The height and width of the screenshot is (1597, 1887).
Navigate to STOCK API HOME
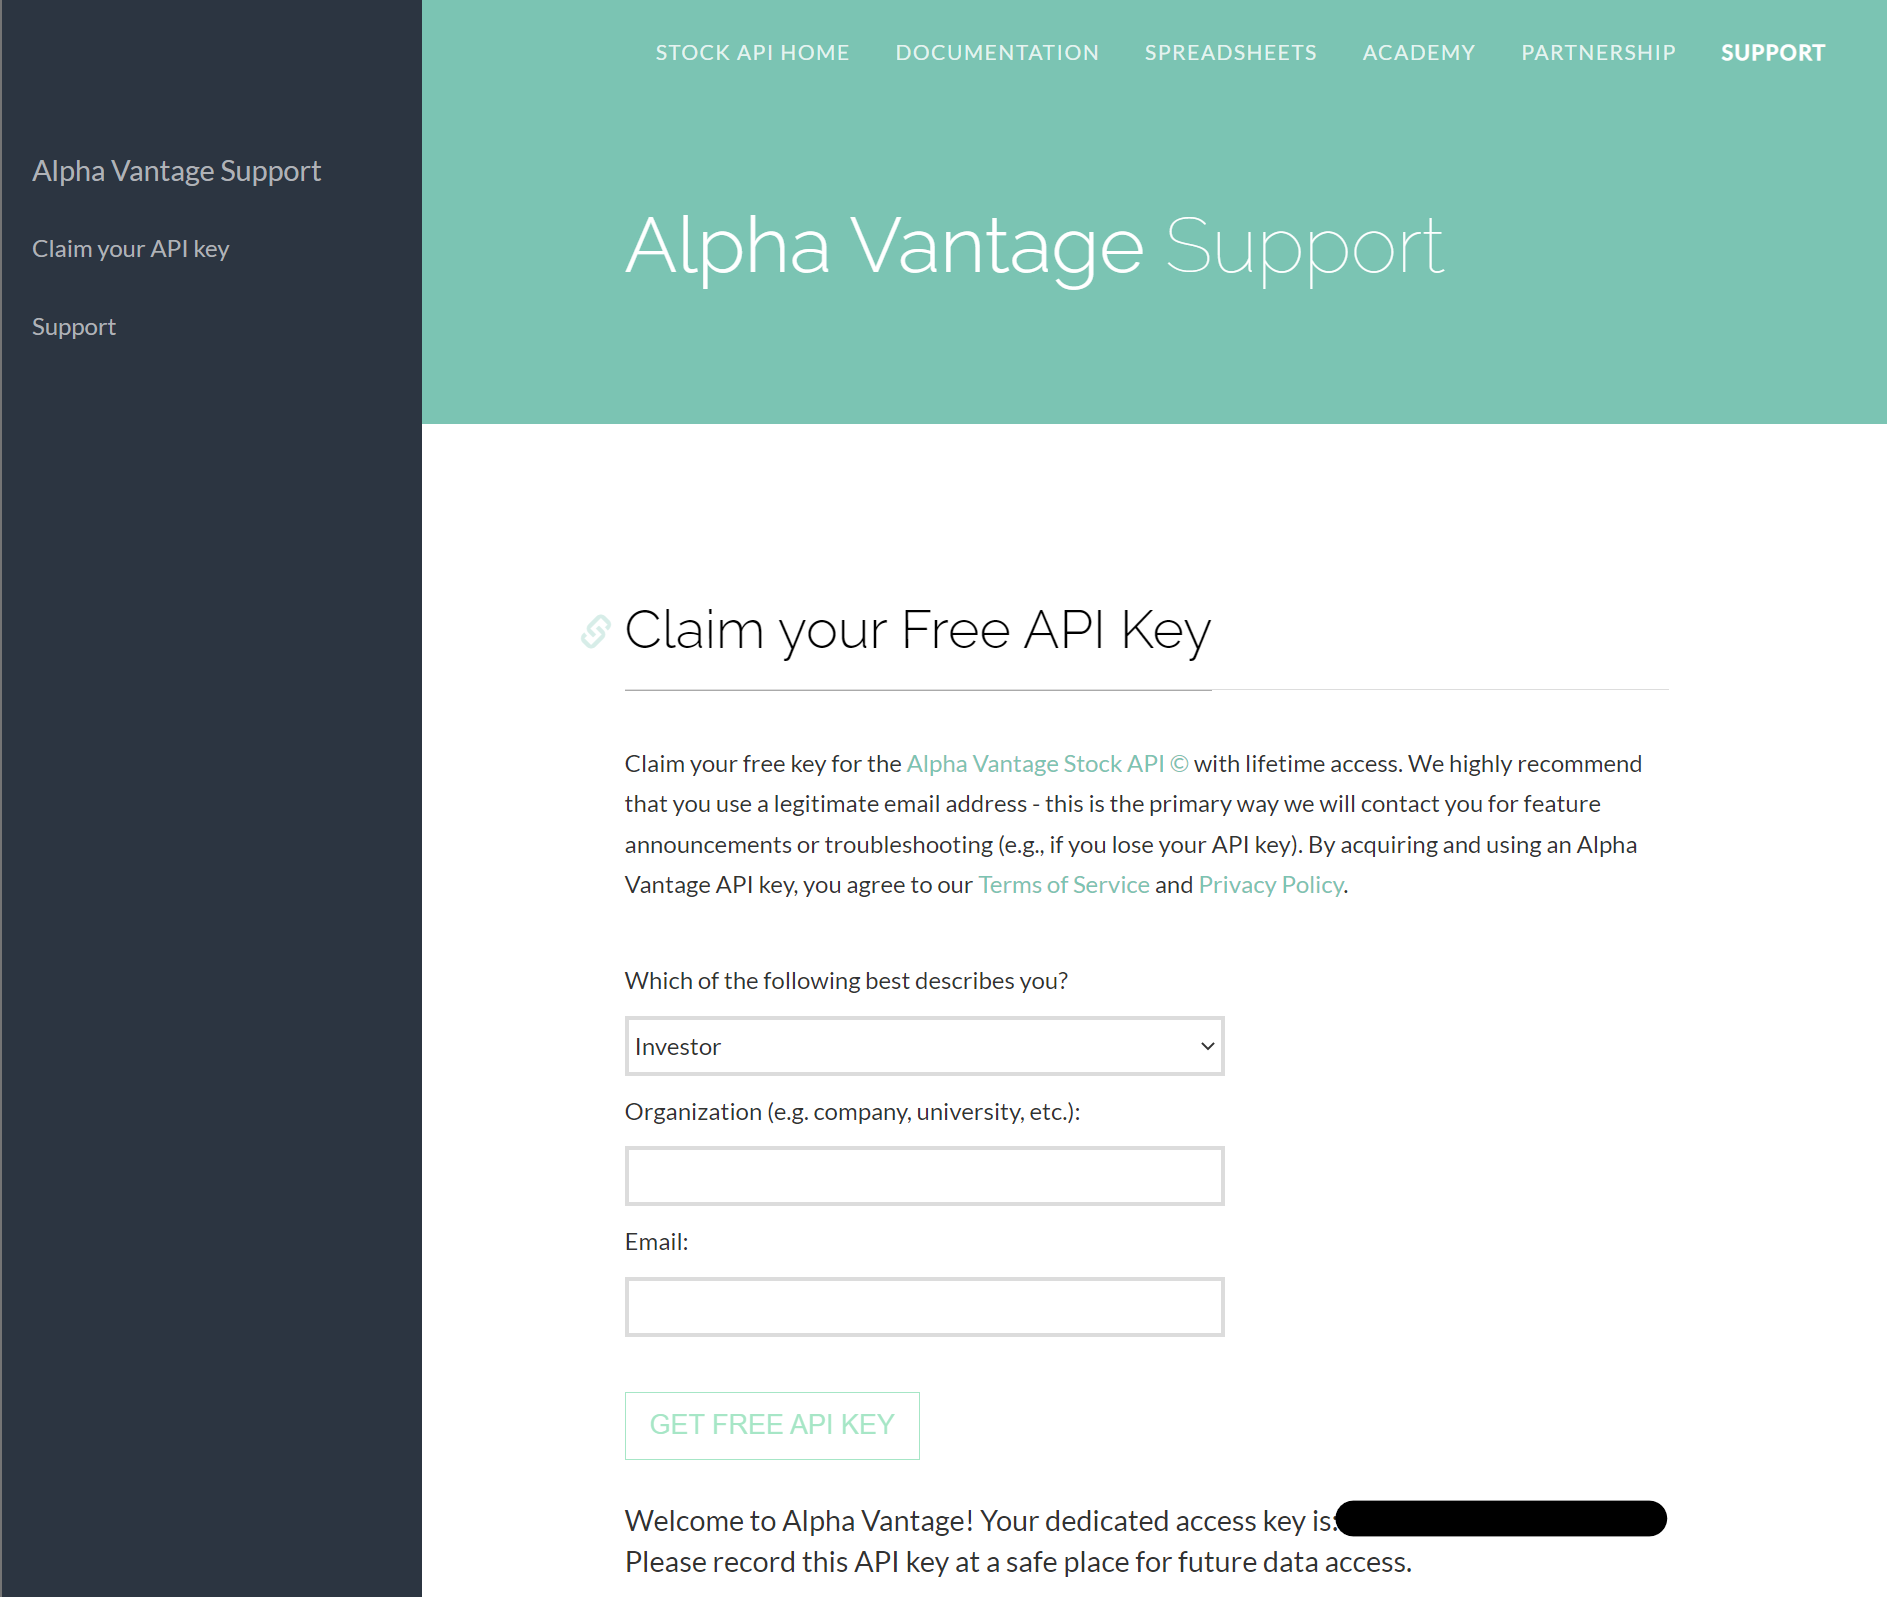point(752,52)
